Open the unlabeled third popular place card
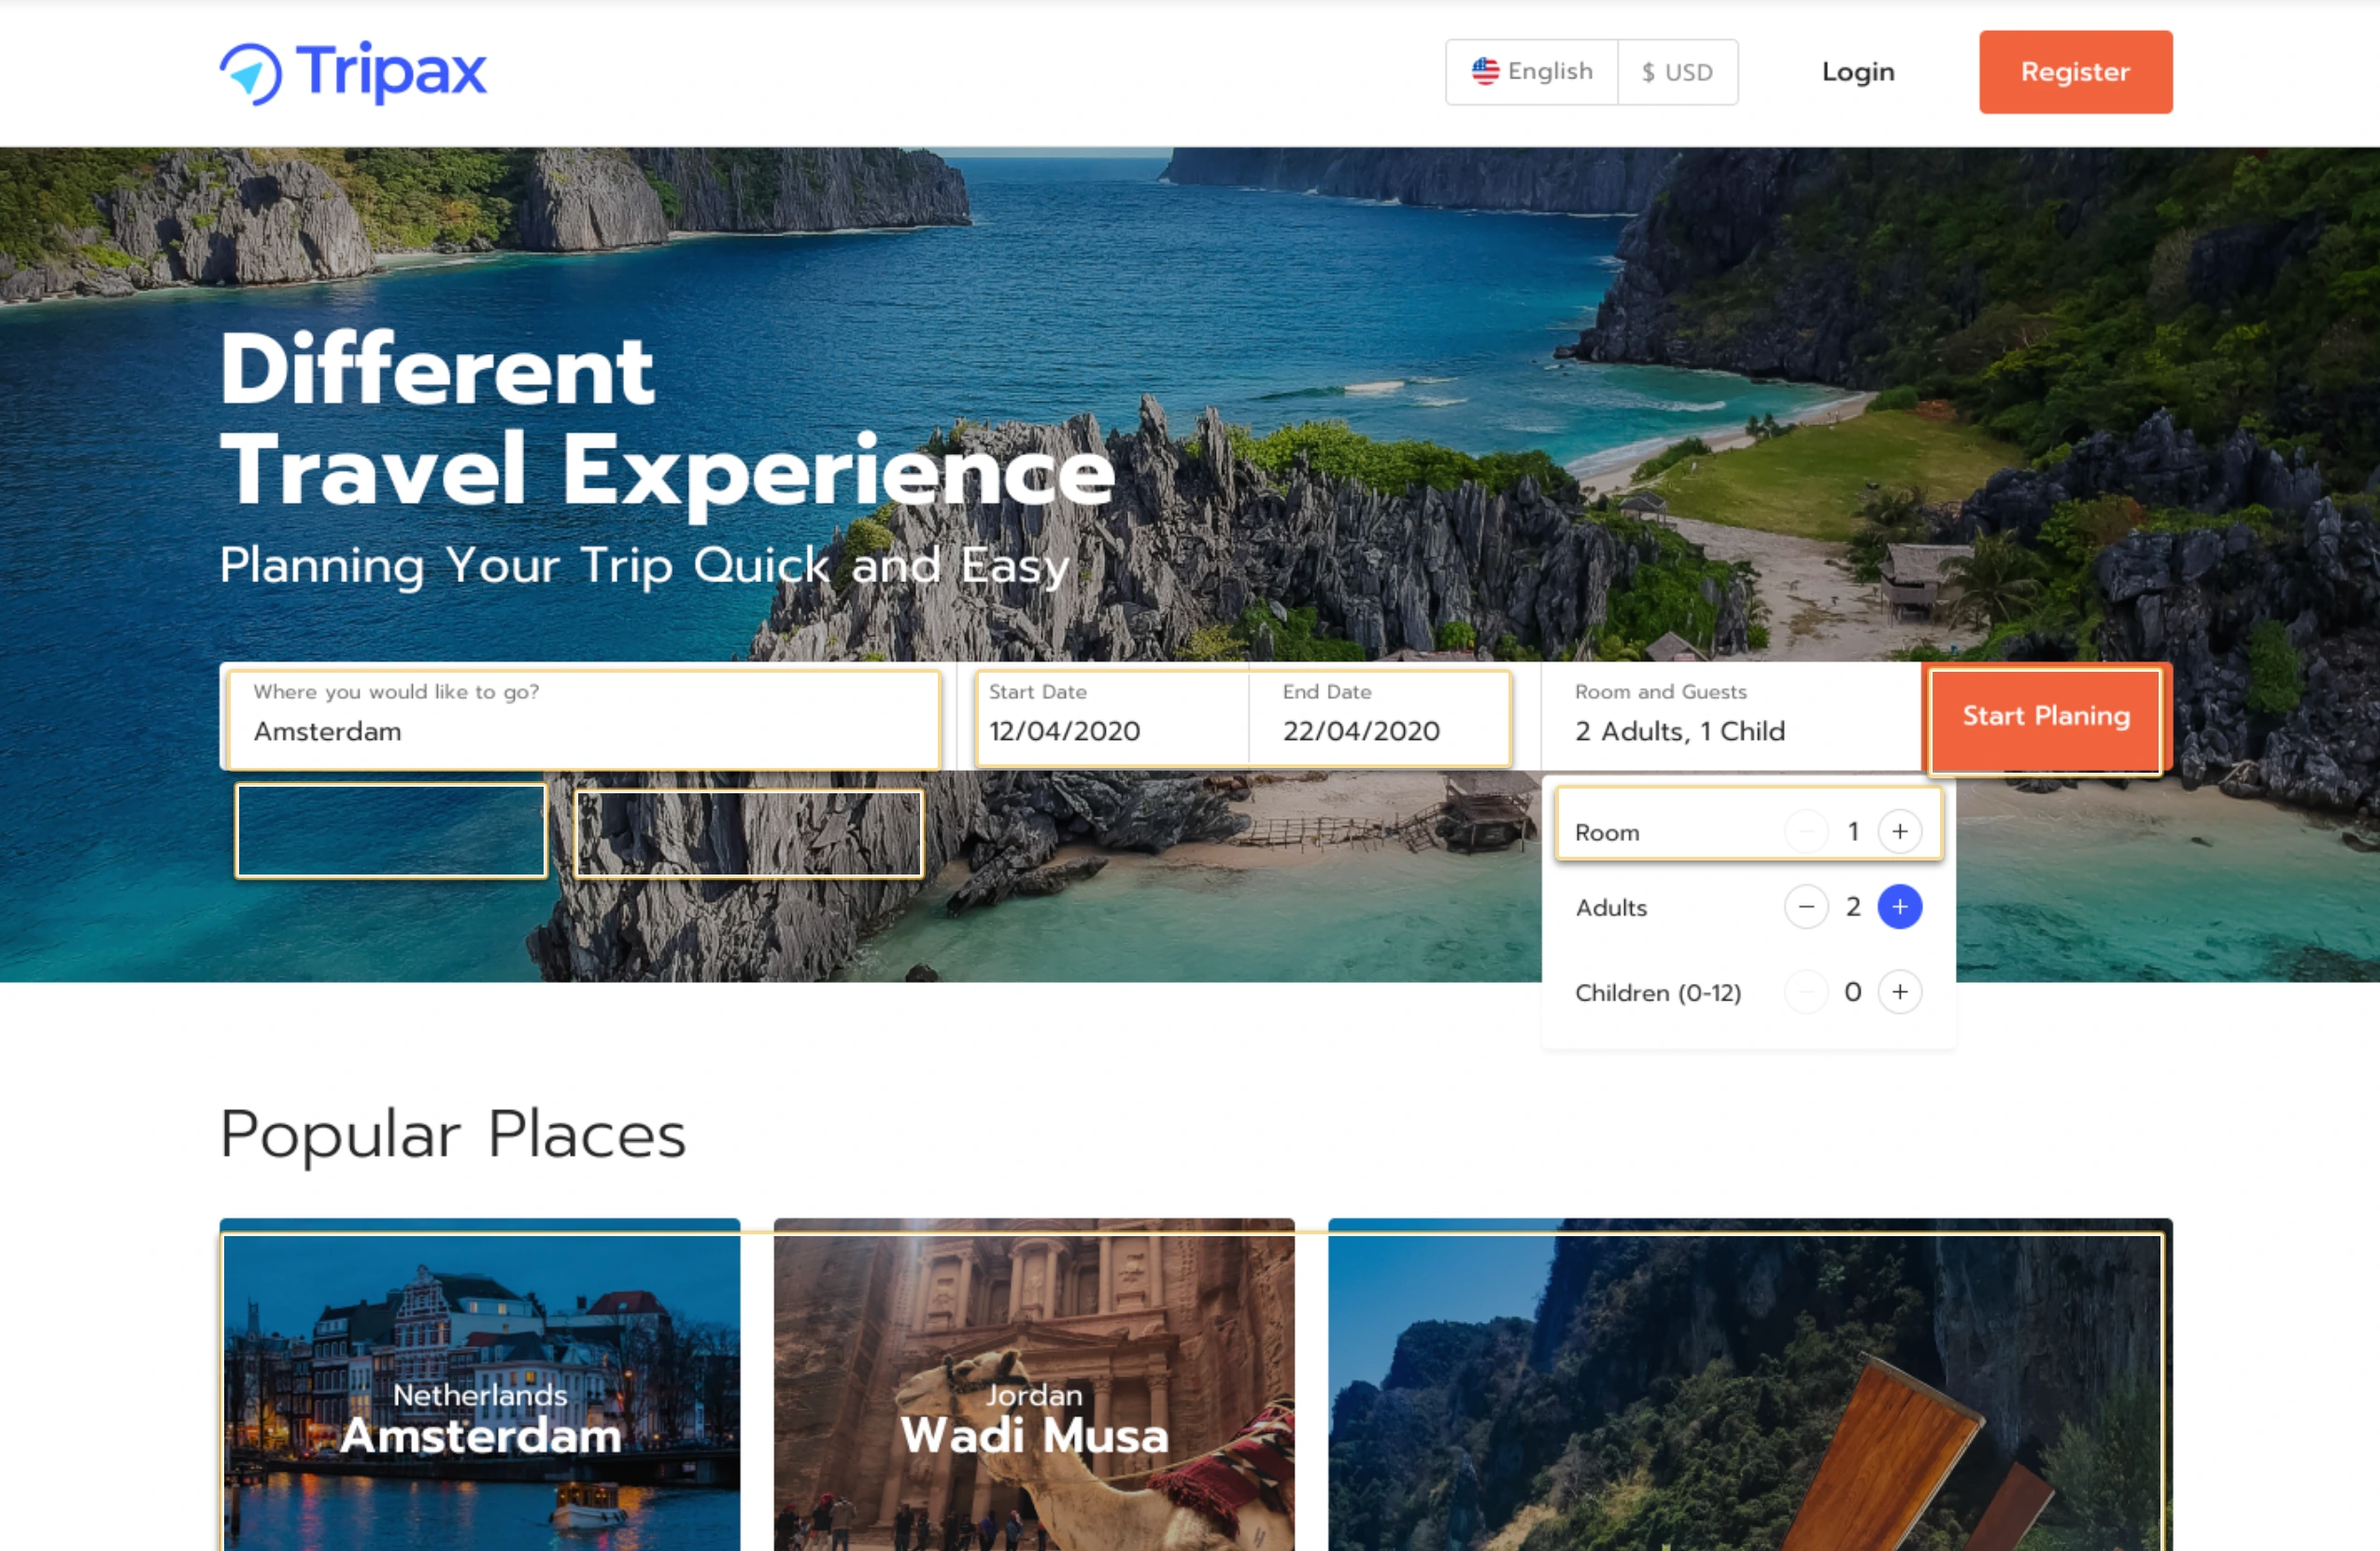This screenshot has width=2380, height=1551. click(1750, 1385)
